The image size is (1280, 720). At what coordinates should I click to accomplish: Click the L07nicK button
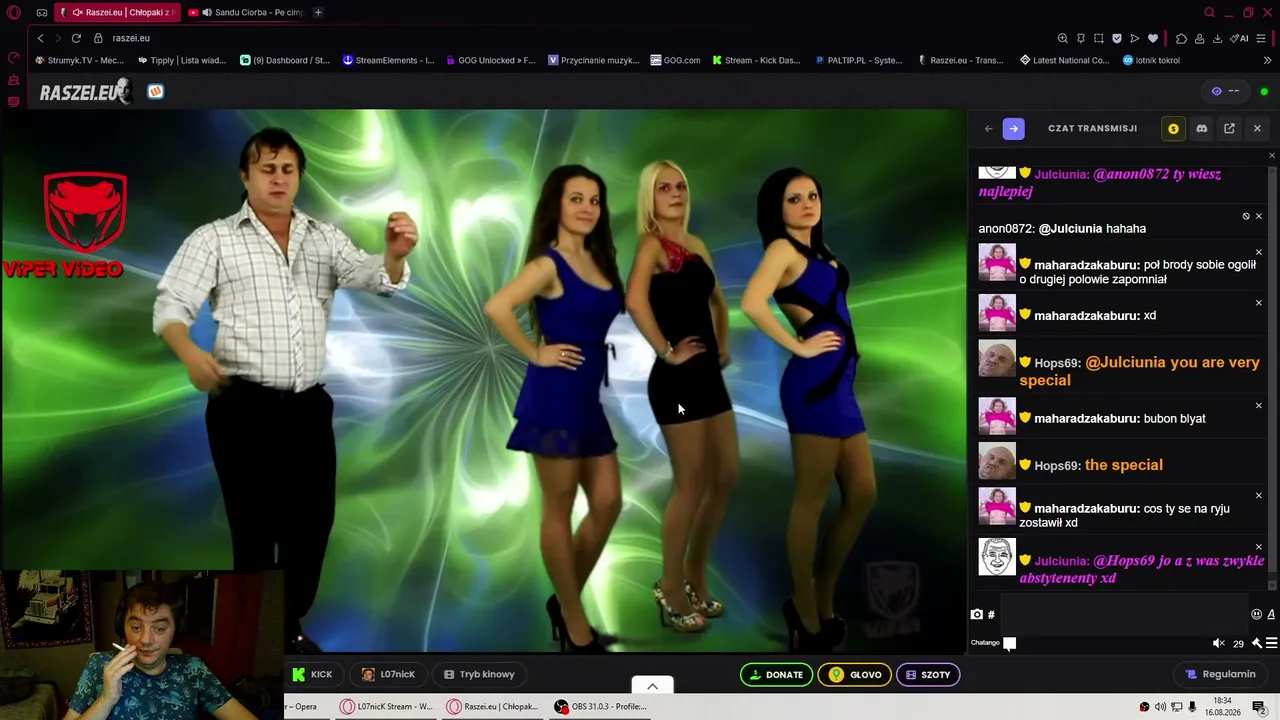[x=388, y=674]
